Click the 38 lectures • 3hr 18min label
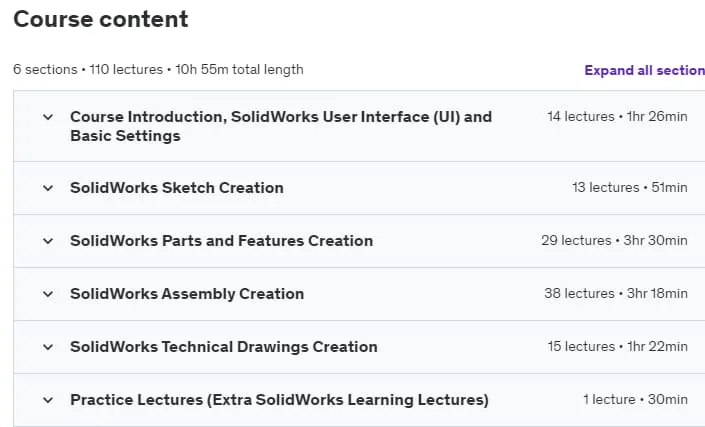The image size is (705, 427). click(616, 294)
